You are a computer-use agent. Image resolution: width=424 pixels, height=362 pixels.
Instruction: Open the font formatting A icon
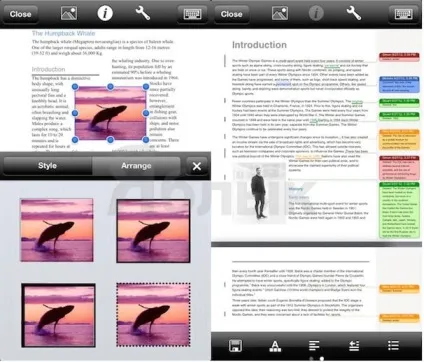tap(275, 346)
